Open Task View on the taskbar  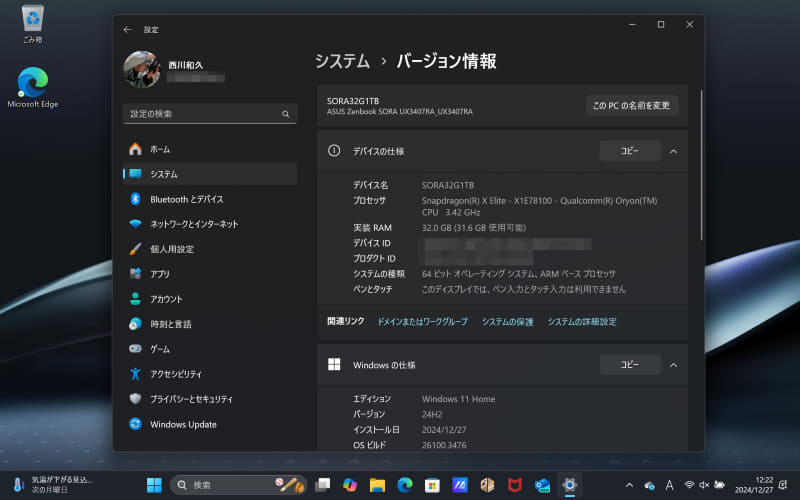pos(322,485)
